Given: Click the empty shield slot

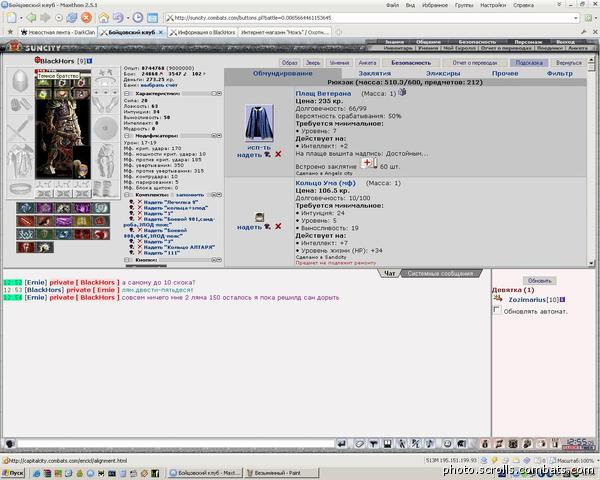Looking at the screenshot, I should click(x=106, y=128).
